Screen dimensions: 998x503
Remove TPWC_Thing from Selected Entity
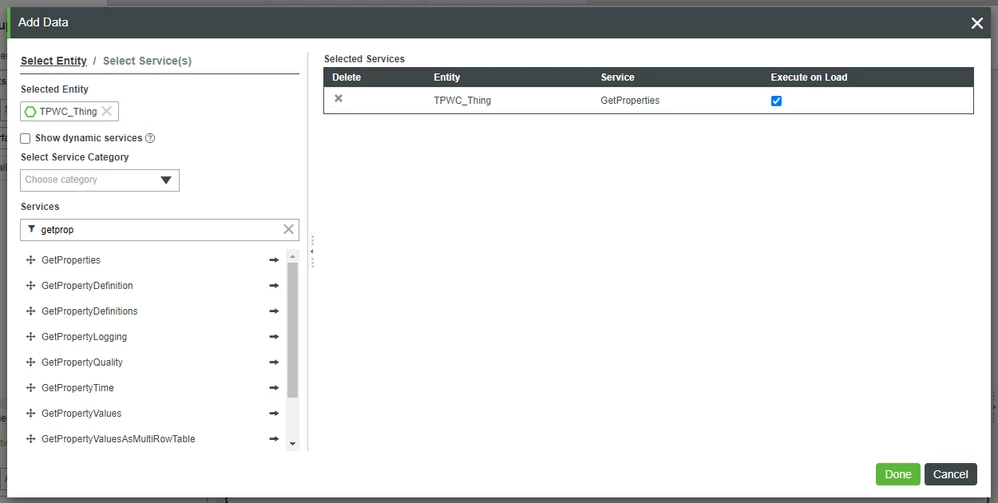point(107,111)
